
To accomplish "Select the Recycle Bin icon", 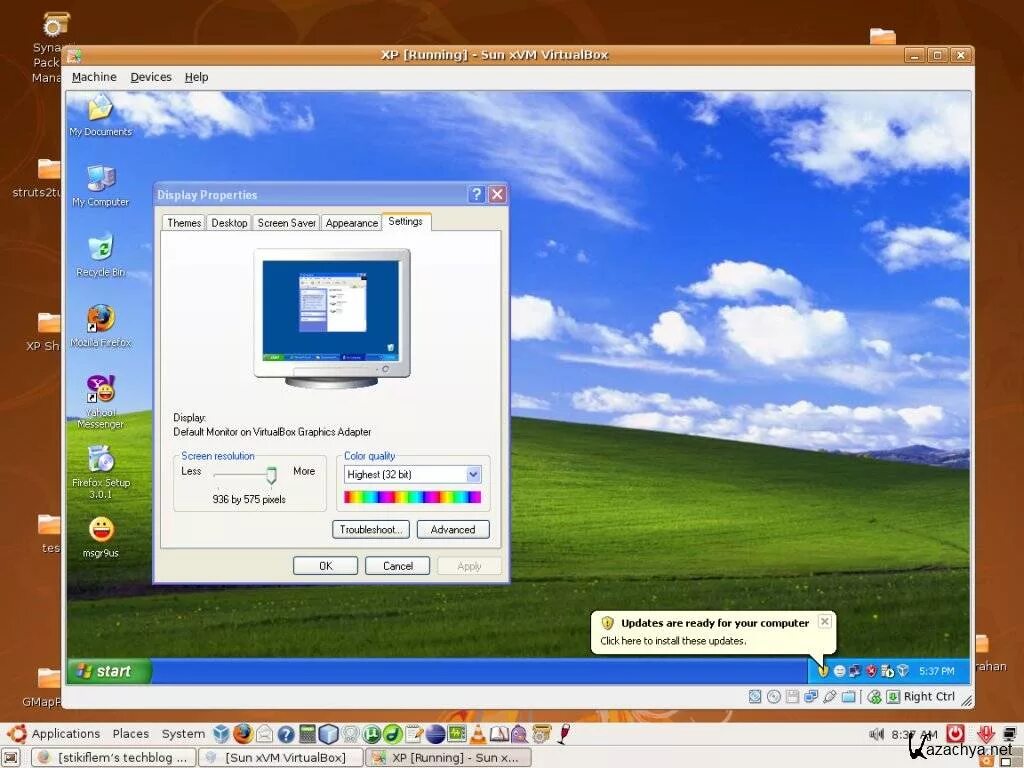I will point(101,256).
